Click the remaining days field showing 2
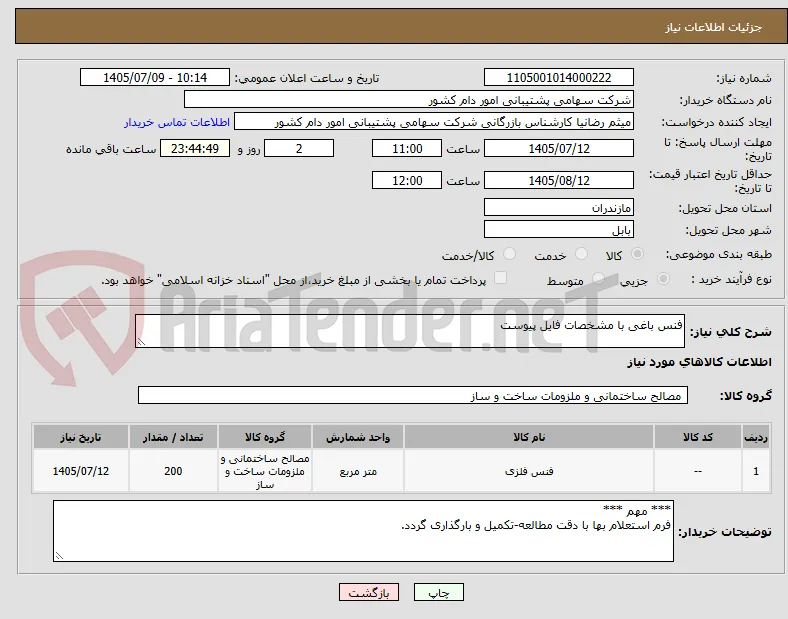Image resolution: width=788 pixels, height=619 pixels. [299, 149]
